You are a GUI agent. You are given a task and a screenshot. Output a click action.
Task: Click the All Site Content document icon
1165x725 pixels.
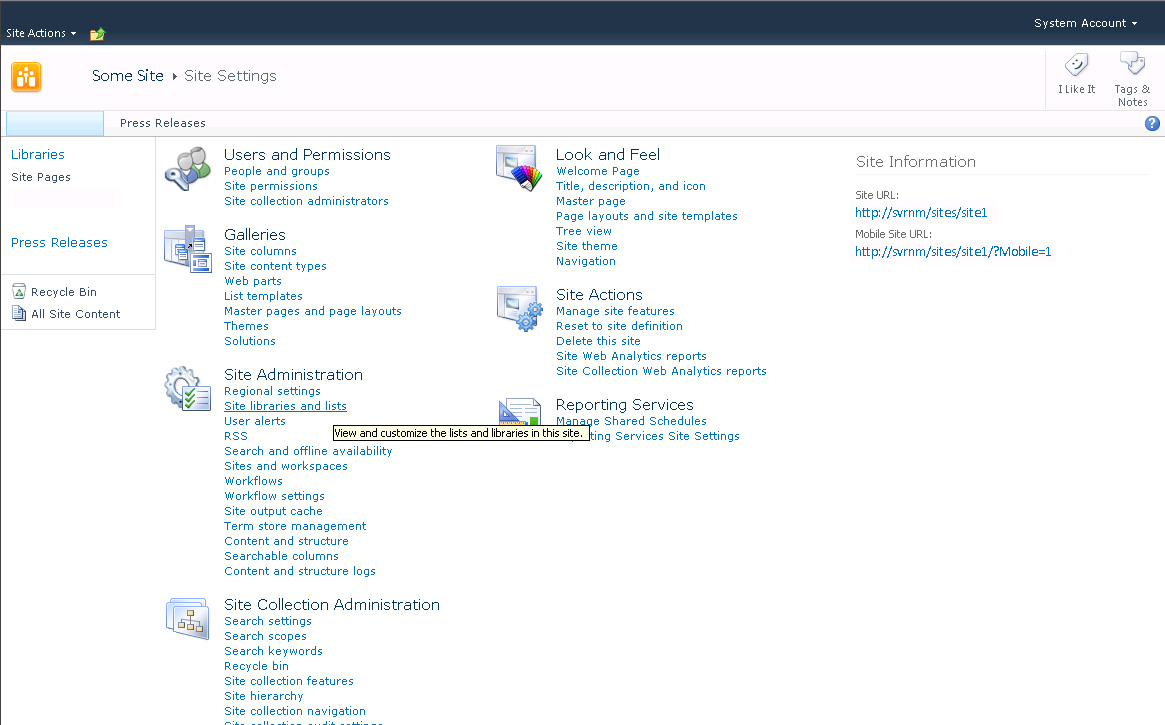click(19, 313)
